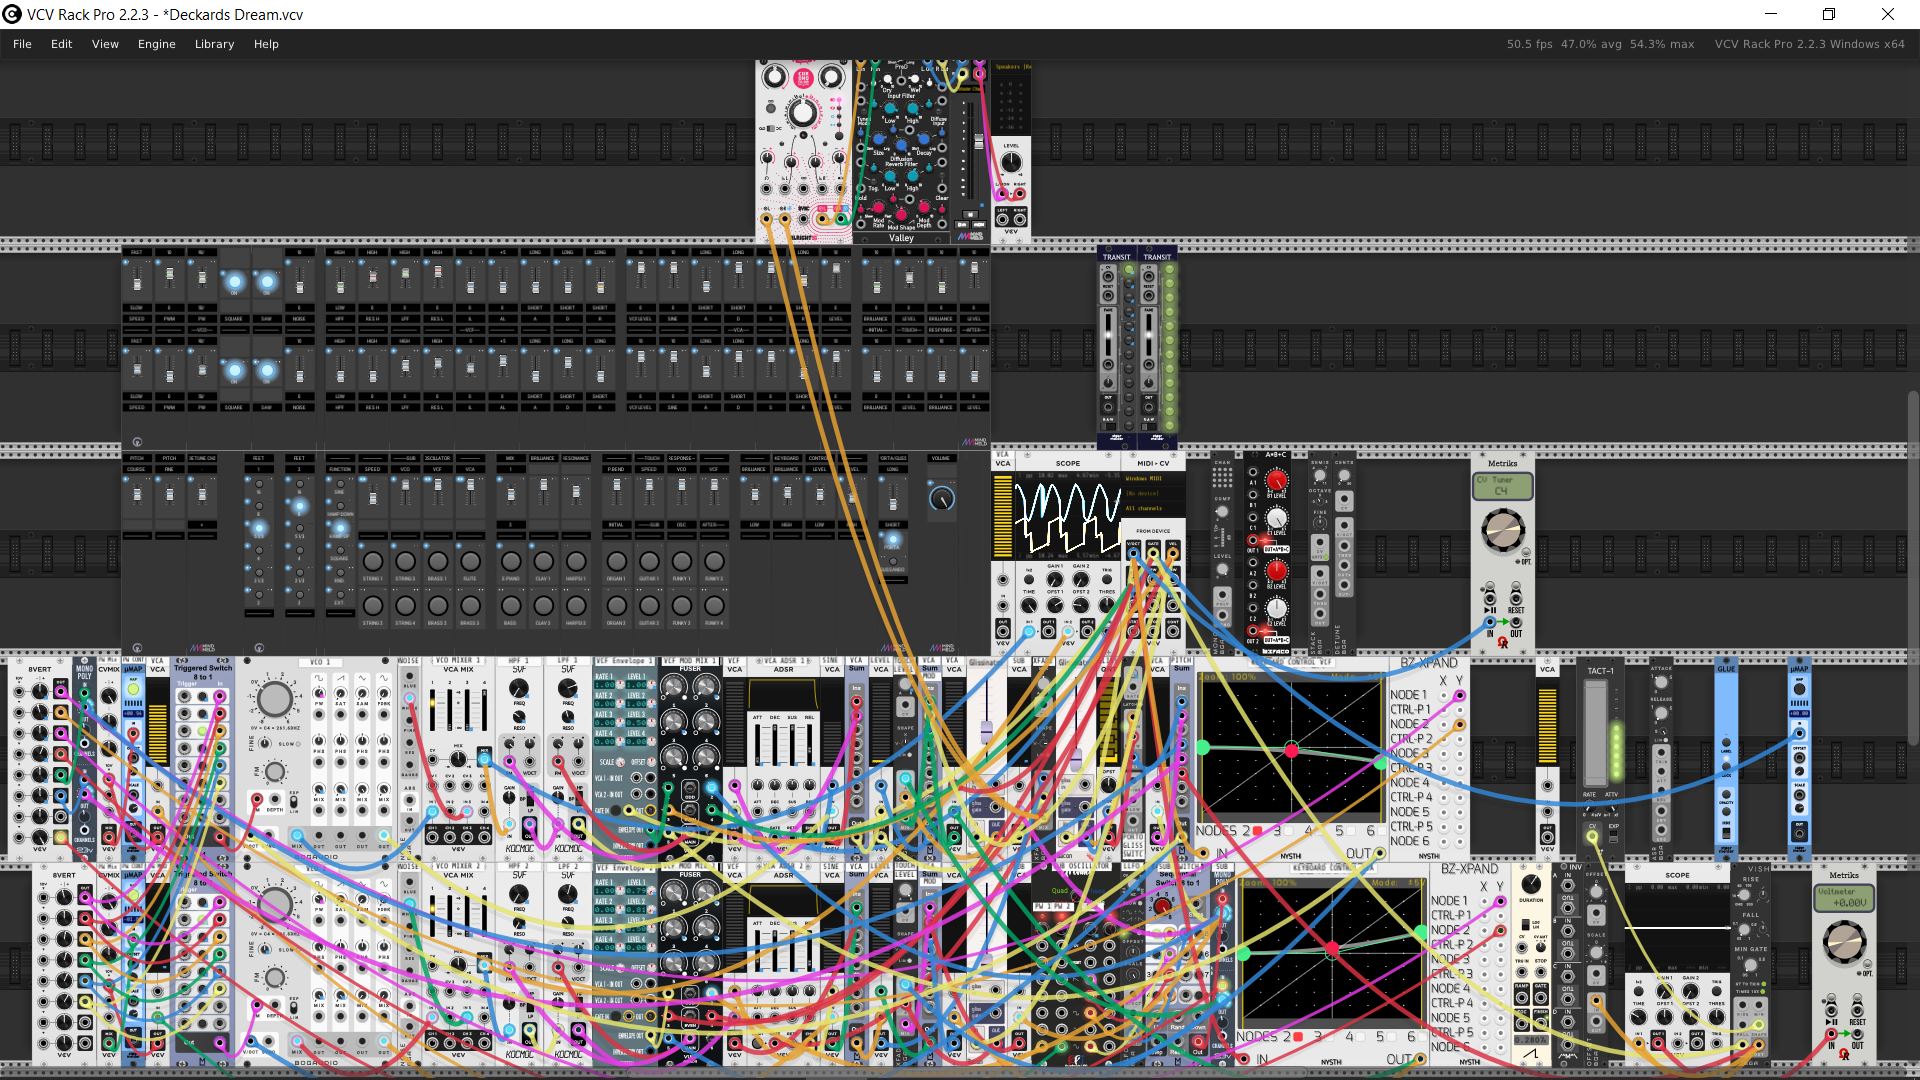This screenshot has height=1080, width=1920.
Task: Click the OPT button on CV Tuner Metriks
Action: coord(1526,552)
